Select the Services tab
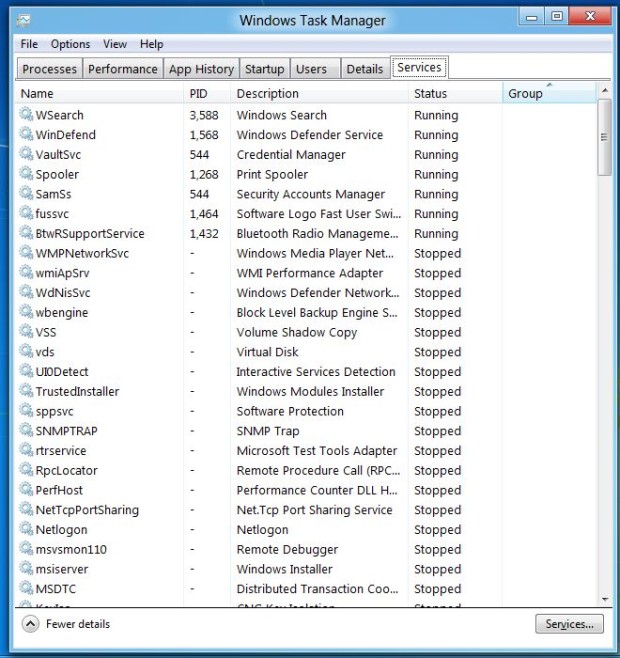This screenshot has width=620, height=658. click(x=419, y=67)
